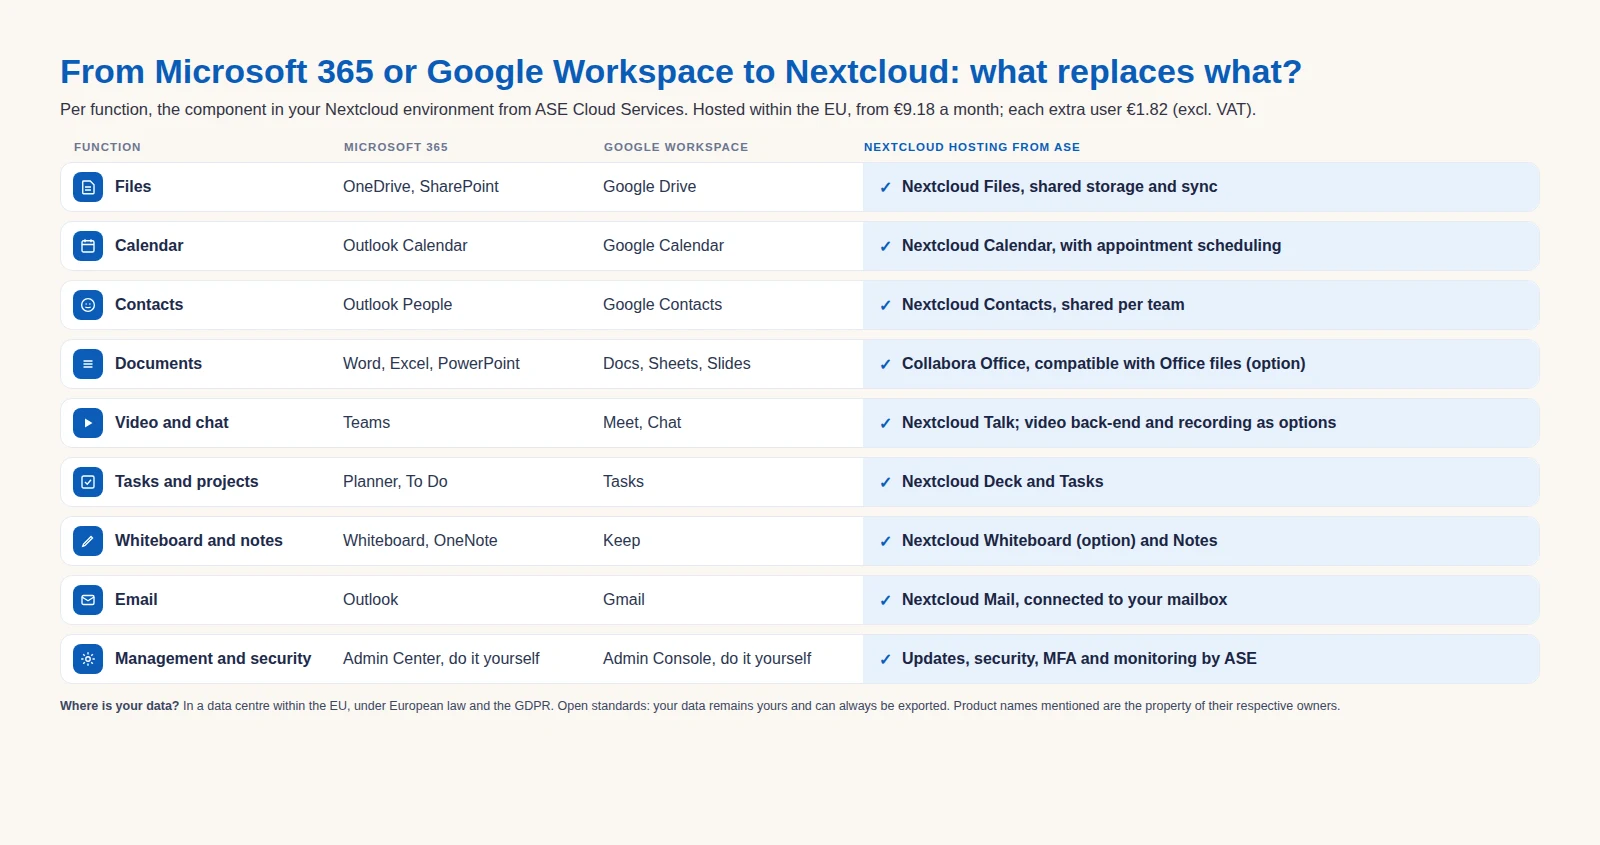
Task: Click the checkmark beside Nextcloud Calendar
Action: pyautogui.click(x=885, y=246)
